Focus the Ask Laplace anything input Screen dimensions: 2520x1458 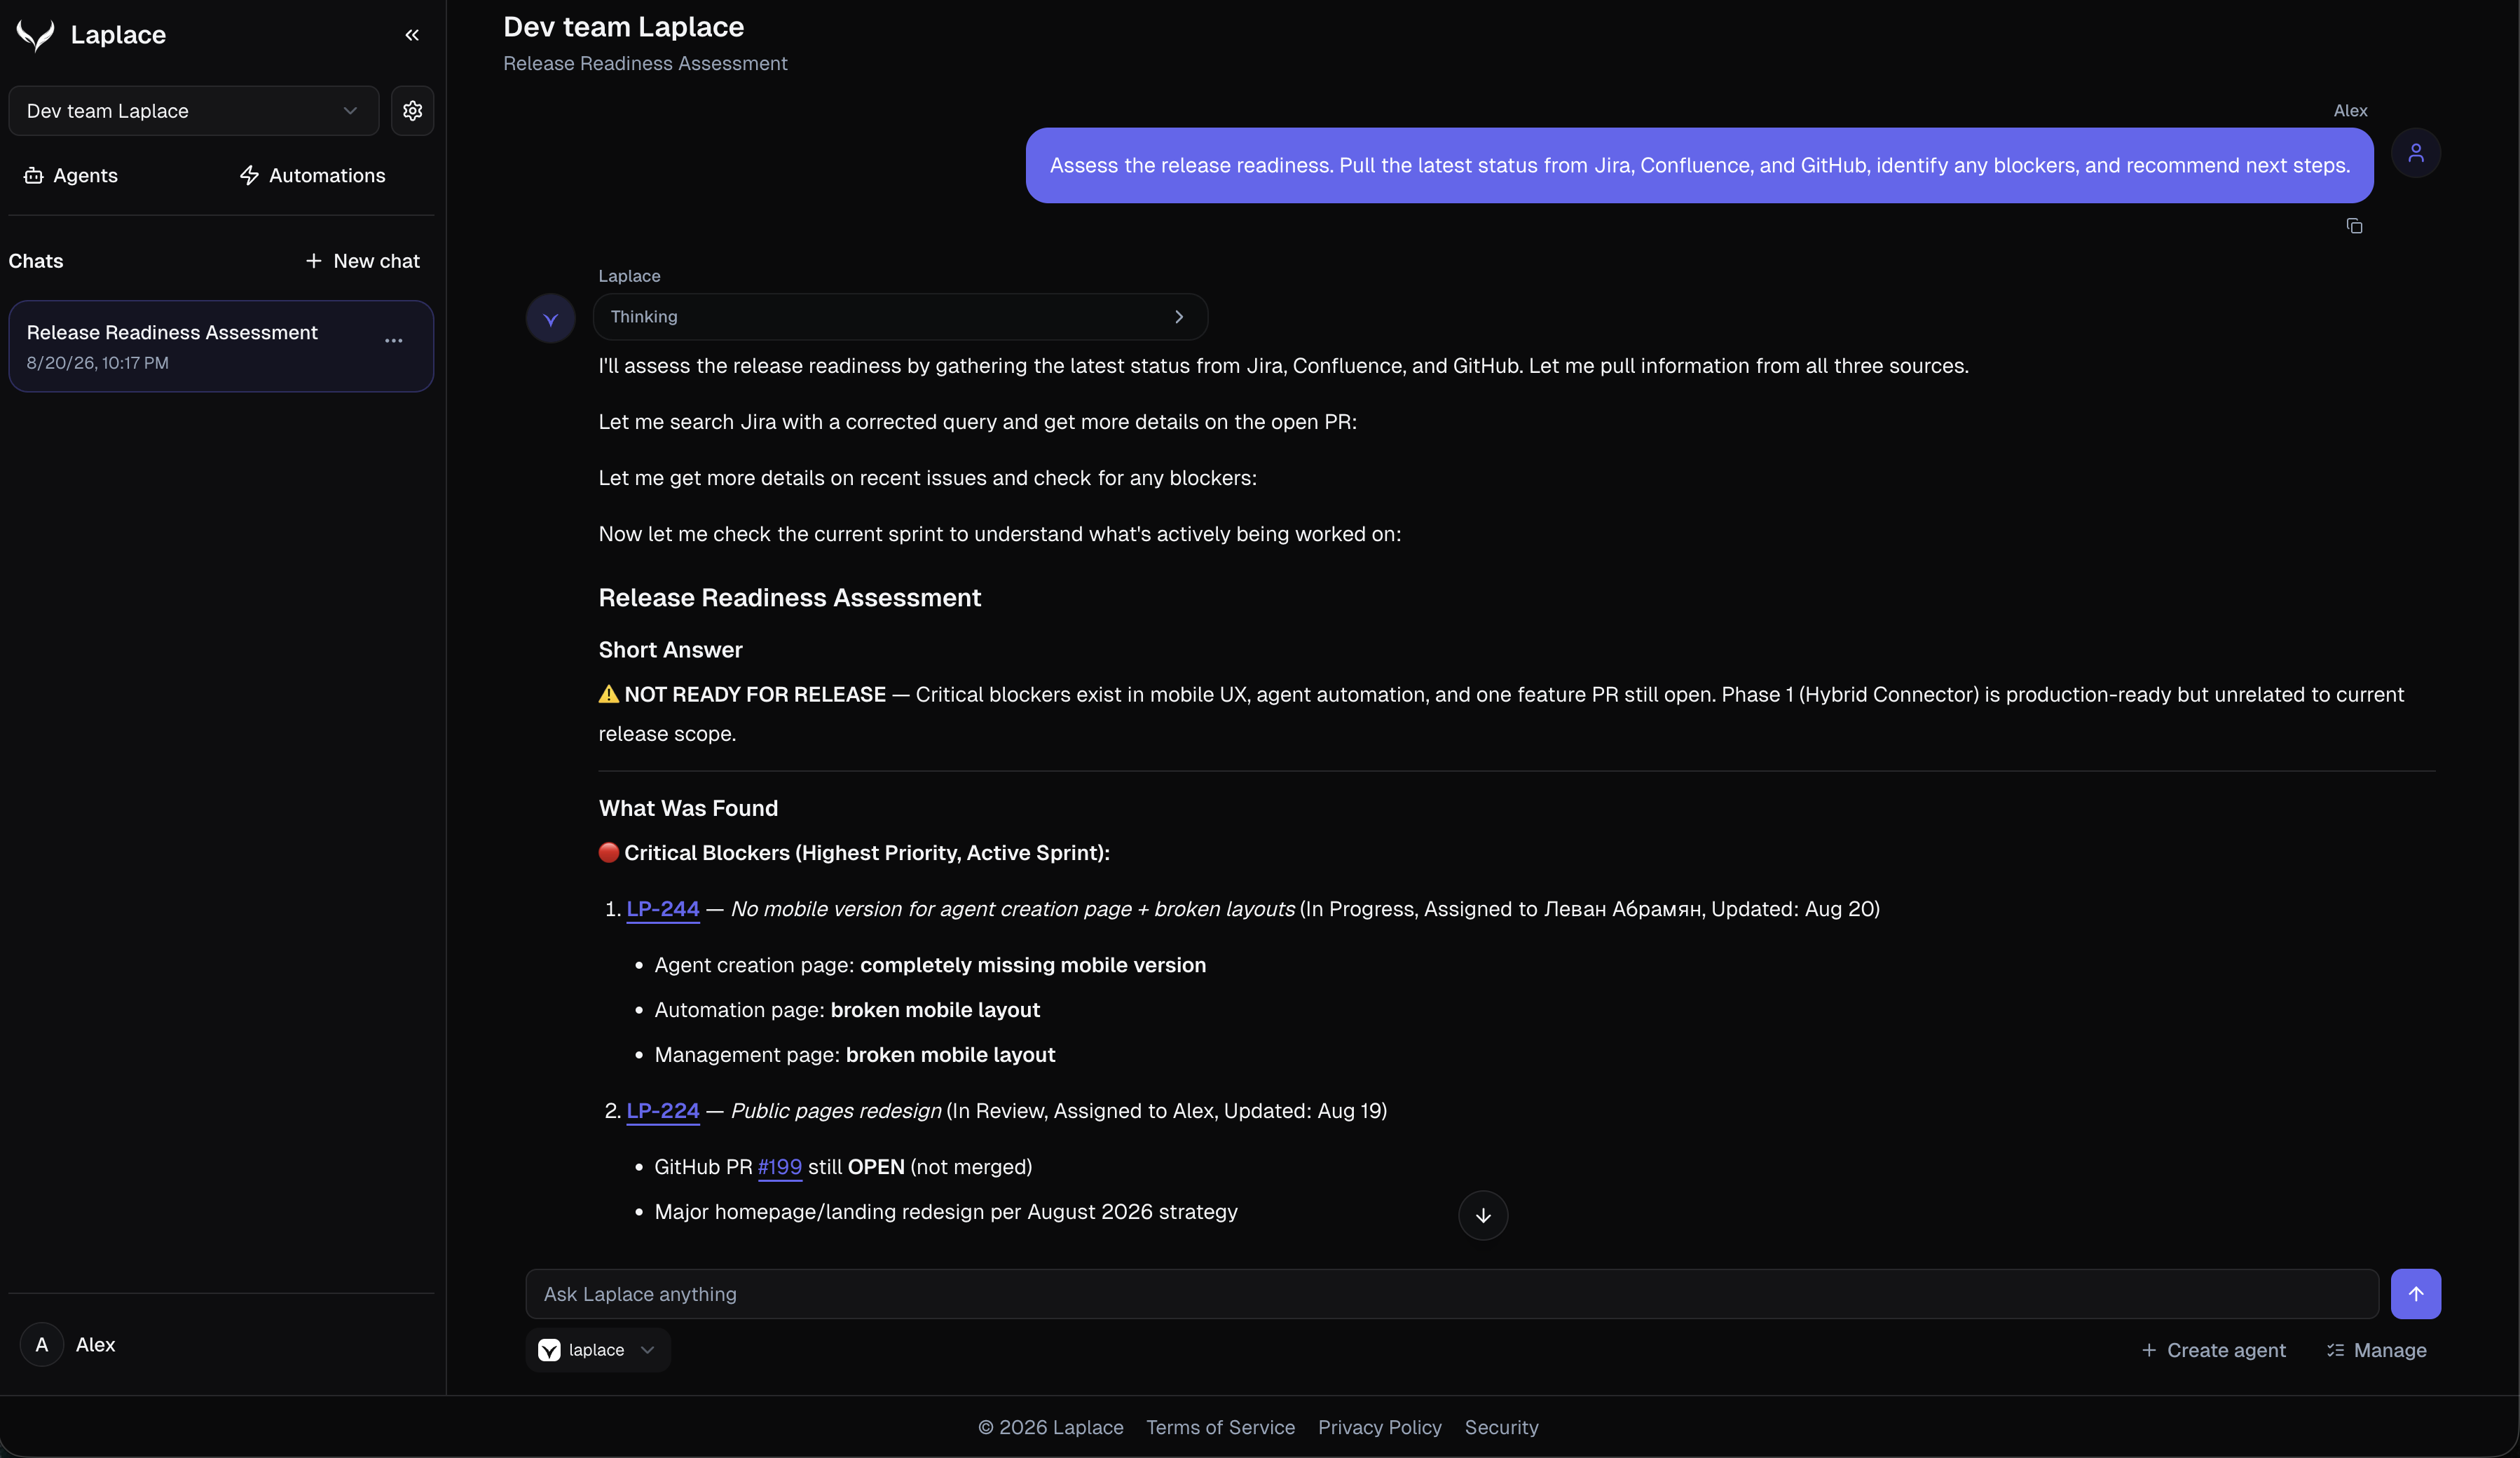pyautogui.click(x=1451, y=1294)
